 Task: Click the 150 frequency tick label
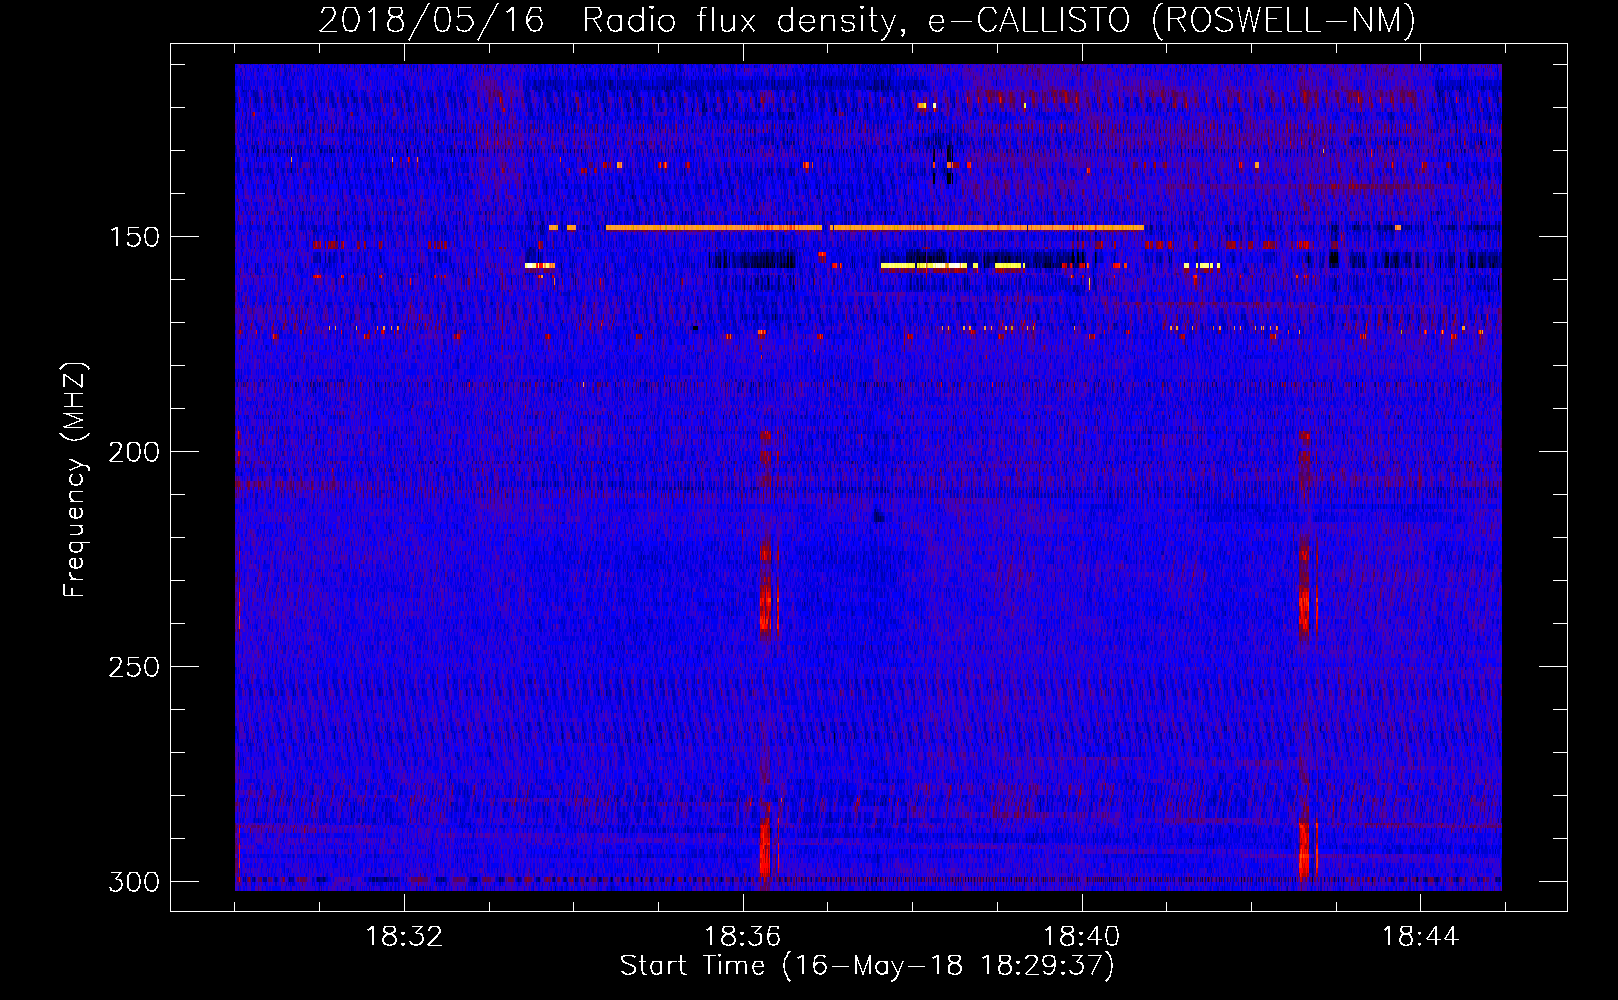pyautogui.click(x=133, y=237)
